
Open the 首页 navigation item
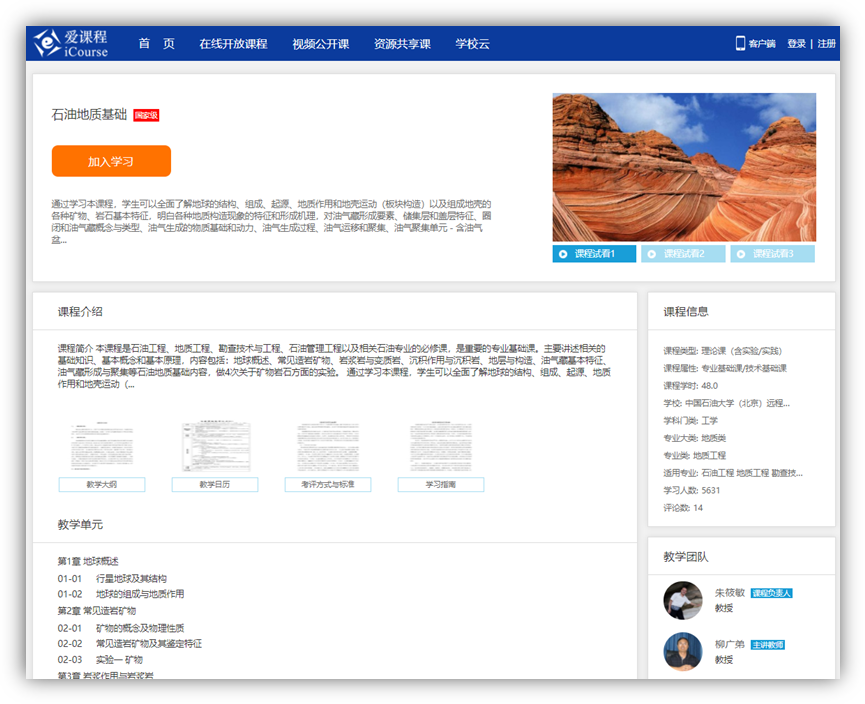point(156,44)
